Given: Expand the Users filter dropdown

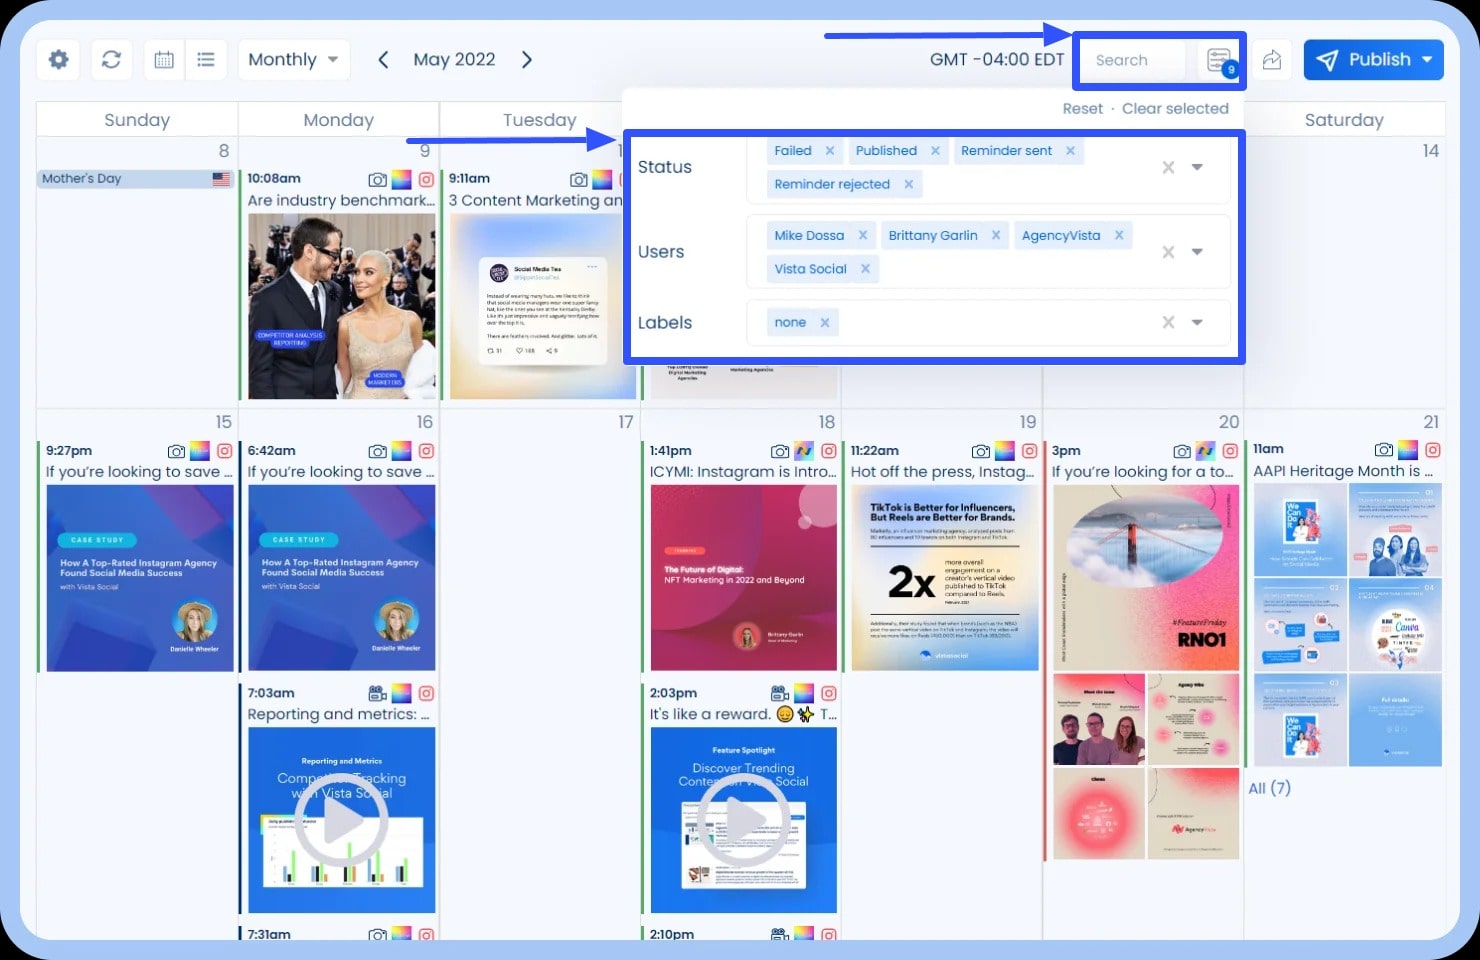Looking at the screenshot, I should click(x=1197, y=251).
